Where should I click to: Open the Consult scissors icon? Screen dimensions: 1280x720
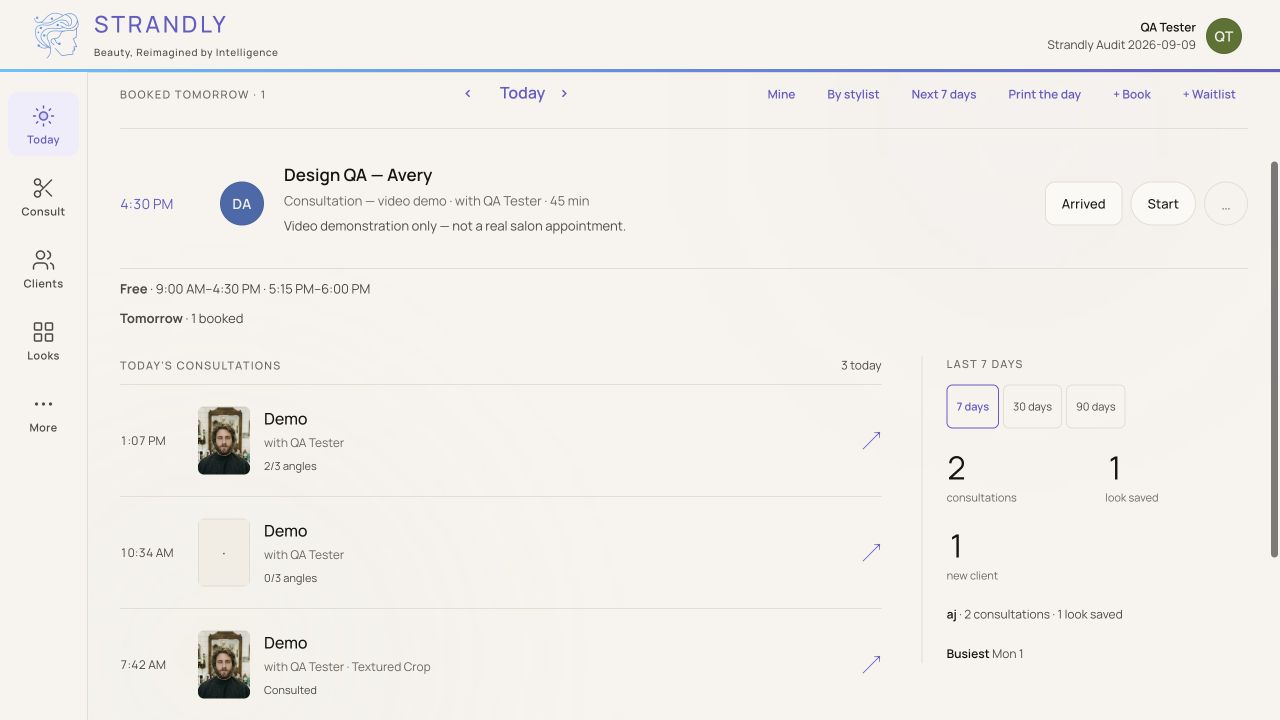43,188
